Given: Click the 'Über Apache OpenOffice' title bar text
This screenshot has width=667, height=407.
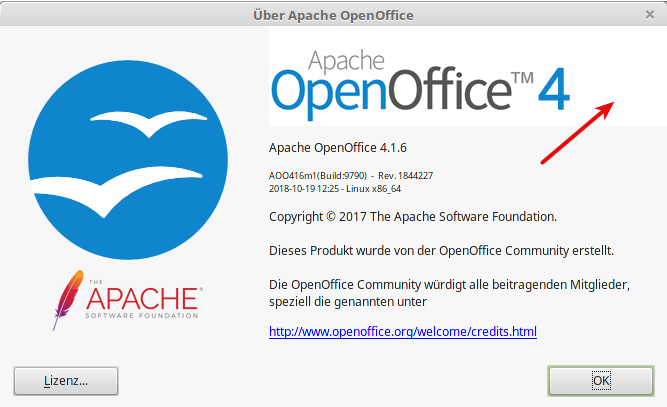Looking at the screenshot, I should [x=334, y=15].
